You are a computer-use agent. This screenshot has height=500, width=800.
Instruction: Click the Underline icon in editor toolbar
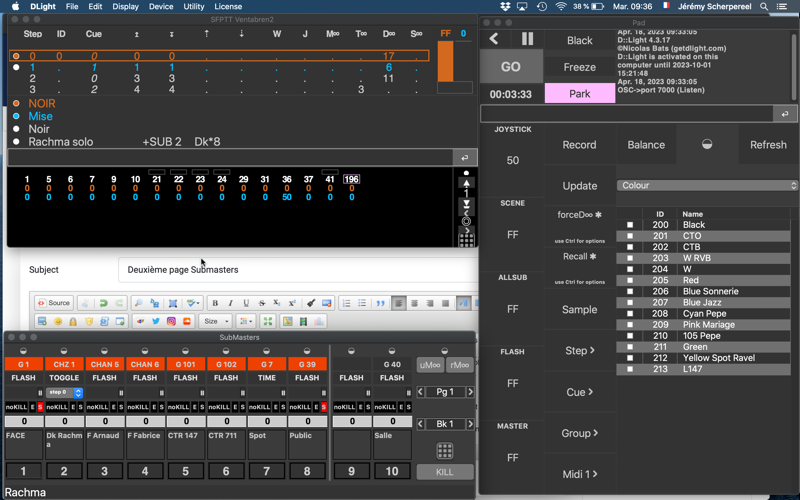[246, 303]
